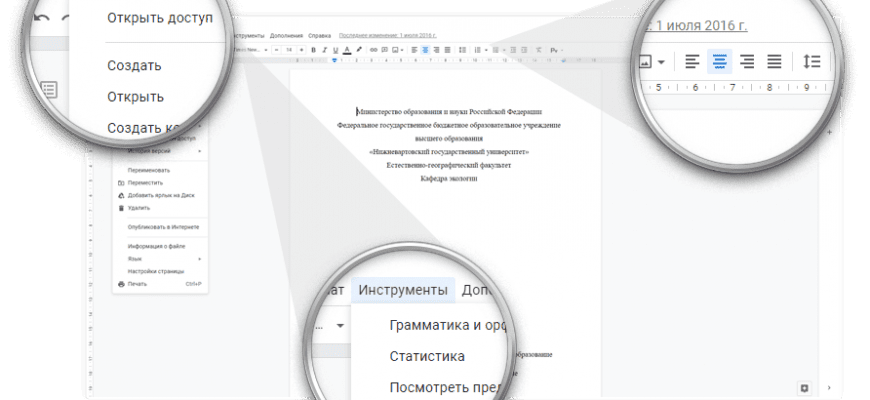Open the Справка menu
The height and width of the screenshot is (400, 870).
320,36
